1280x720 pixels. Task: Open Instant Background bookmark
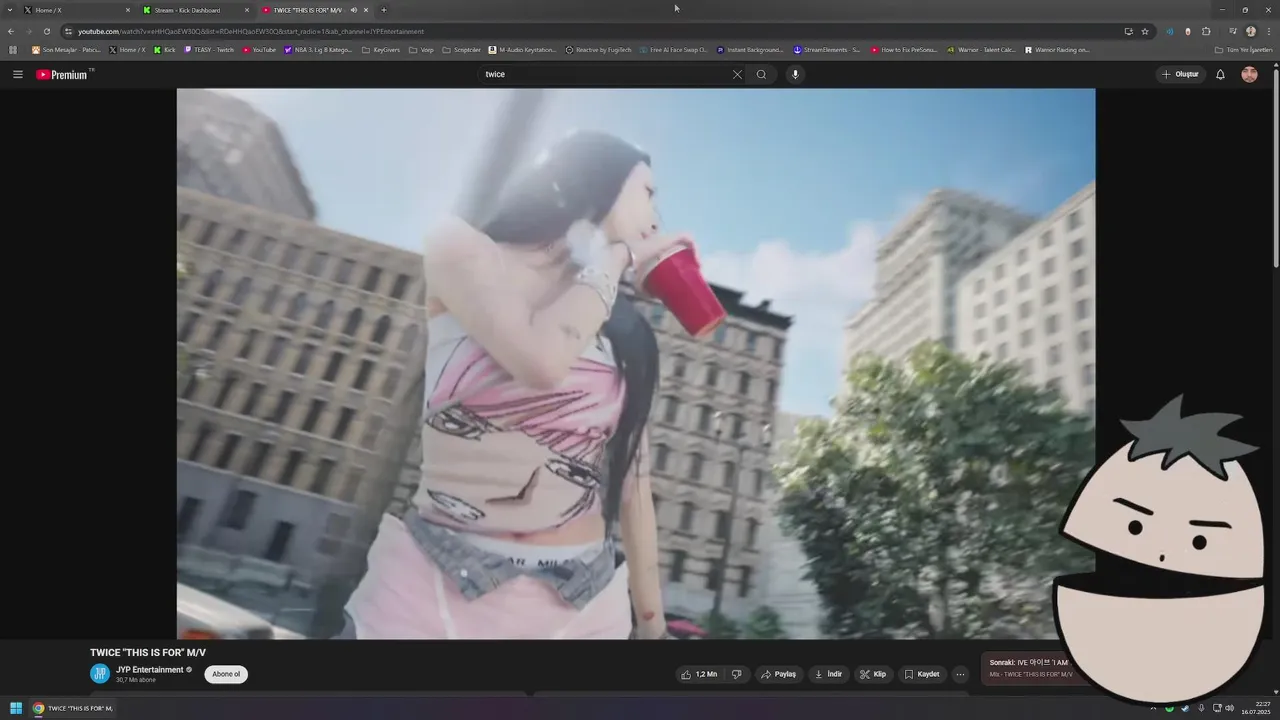click(x=750, y=49)
